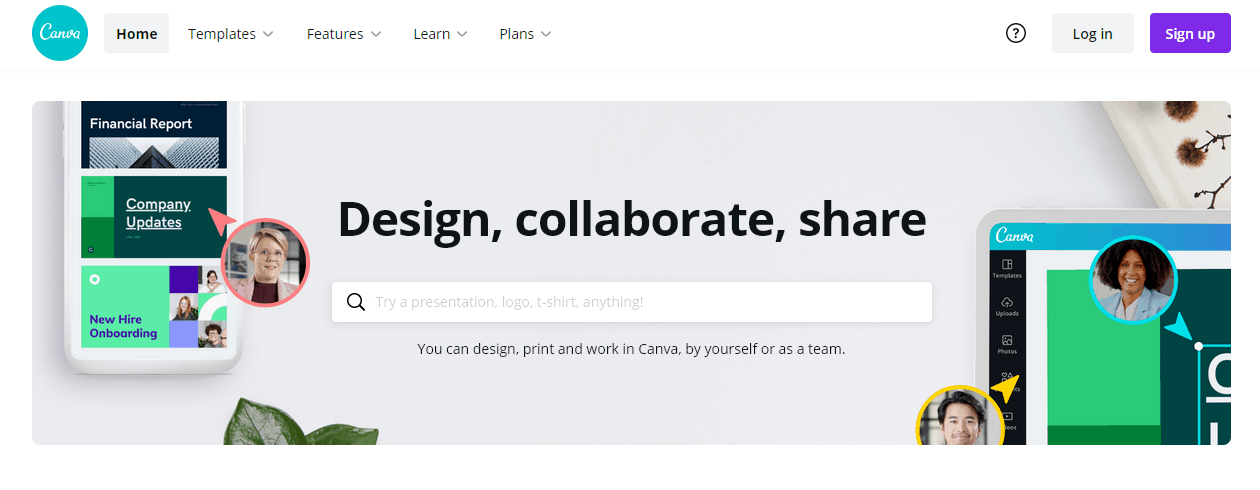1260x490 pixels.
Task: Go to the Home tab
Action: click(x=137, y=33)
